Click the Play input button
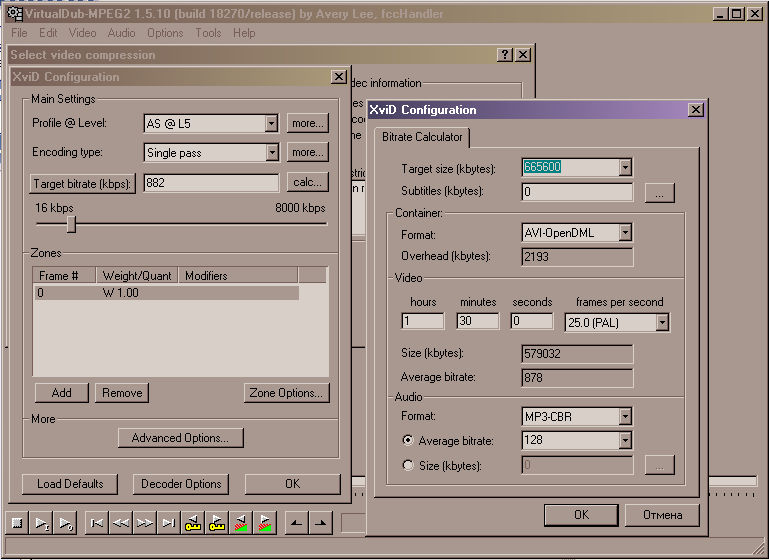The width and height of the screenshot is (769, 560). click(41, 522)
